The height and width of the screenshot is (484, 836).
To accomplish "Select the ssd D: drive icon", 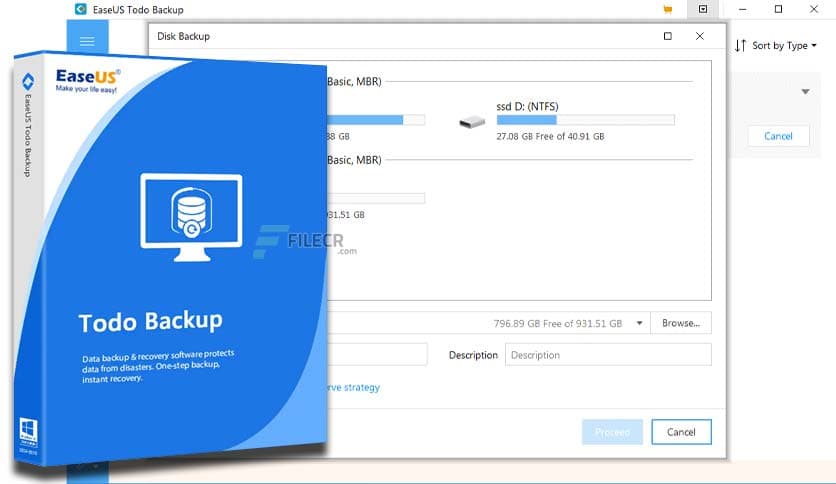I will pos(472,122).
